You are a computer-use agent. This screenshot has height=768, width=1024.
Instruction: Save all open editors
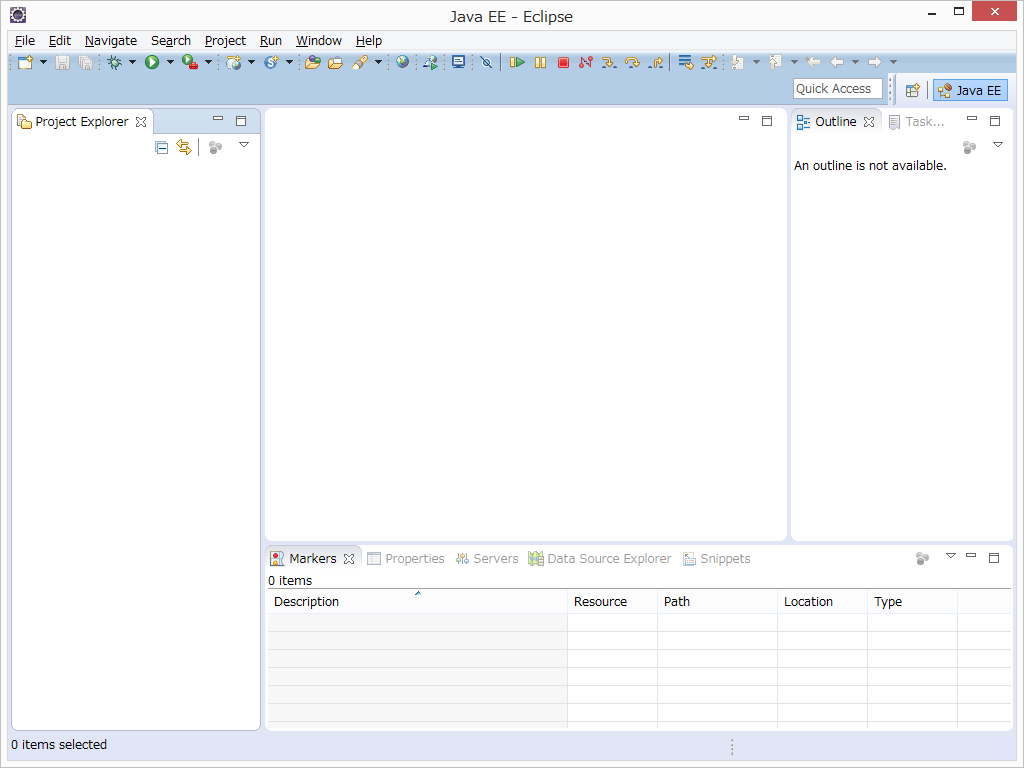[x=86, y=62]
